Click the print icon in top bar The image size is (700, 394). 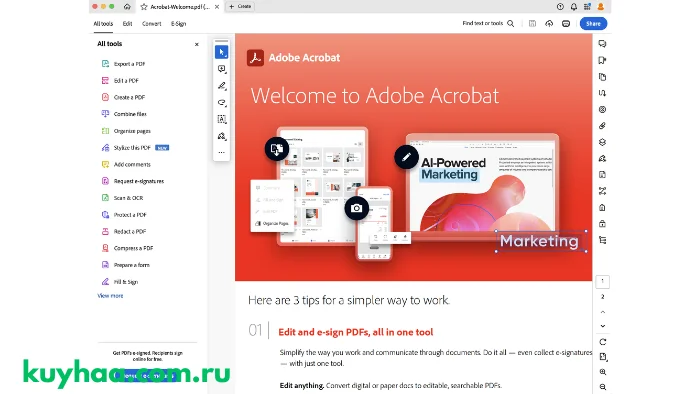point(566,24)
